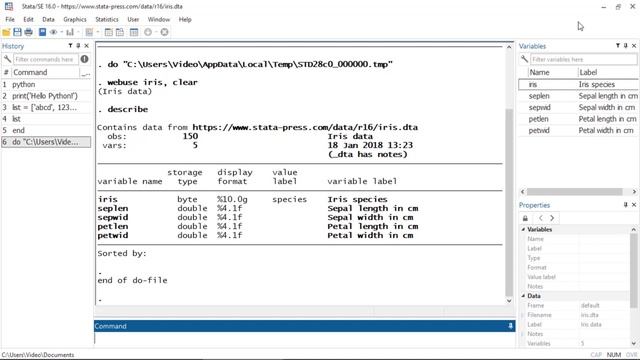The height and width of the screenshot is (360, 640).
Task: Click the More/Go toolbar icon
Action: 148,32
